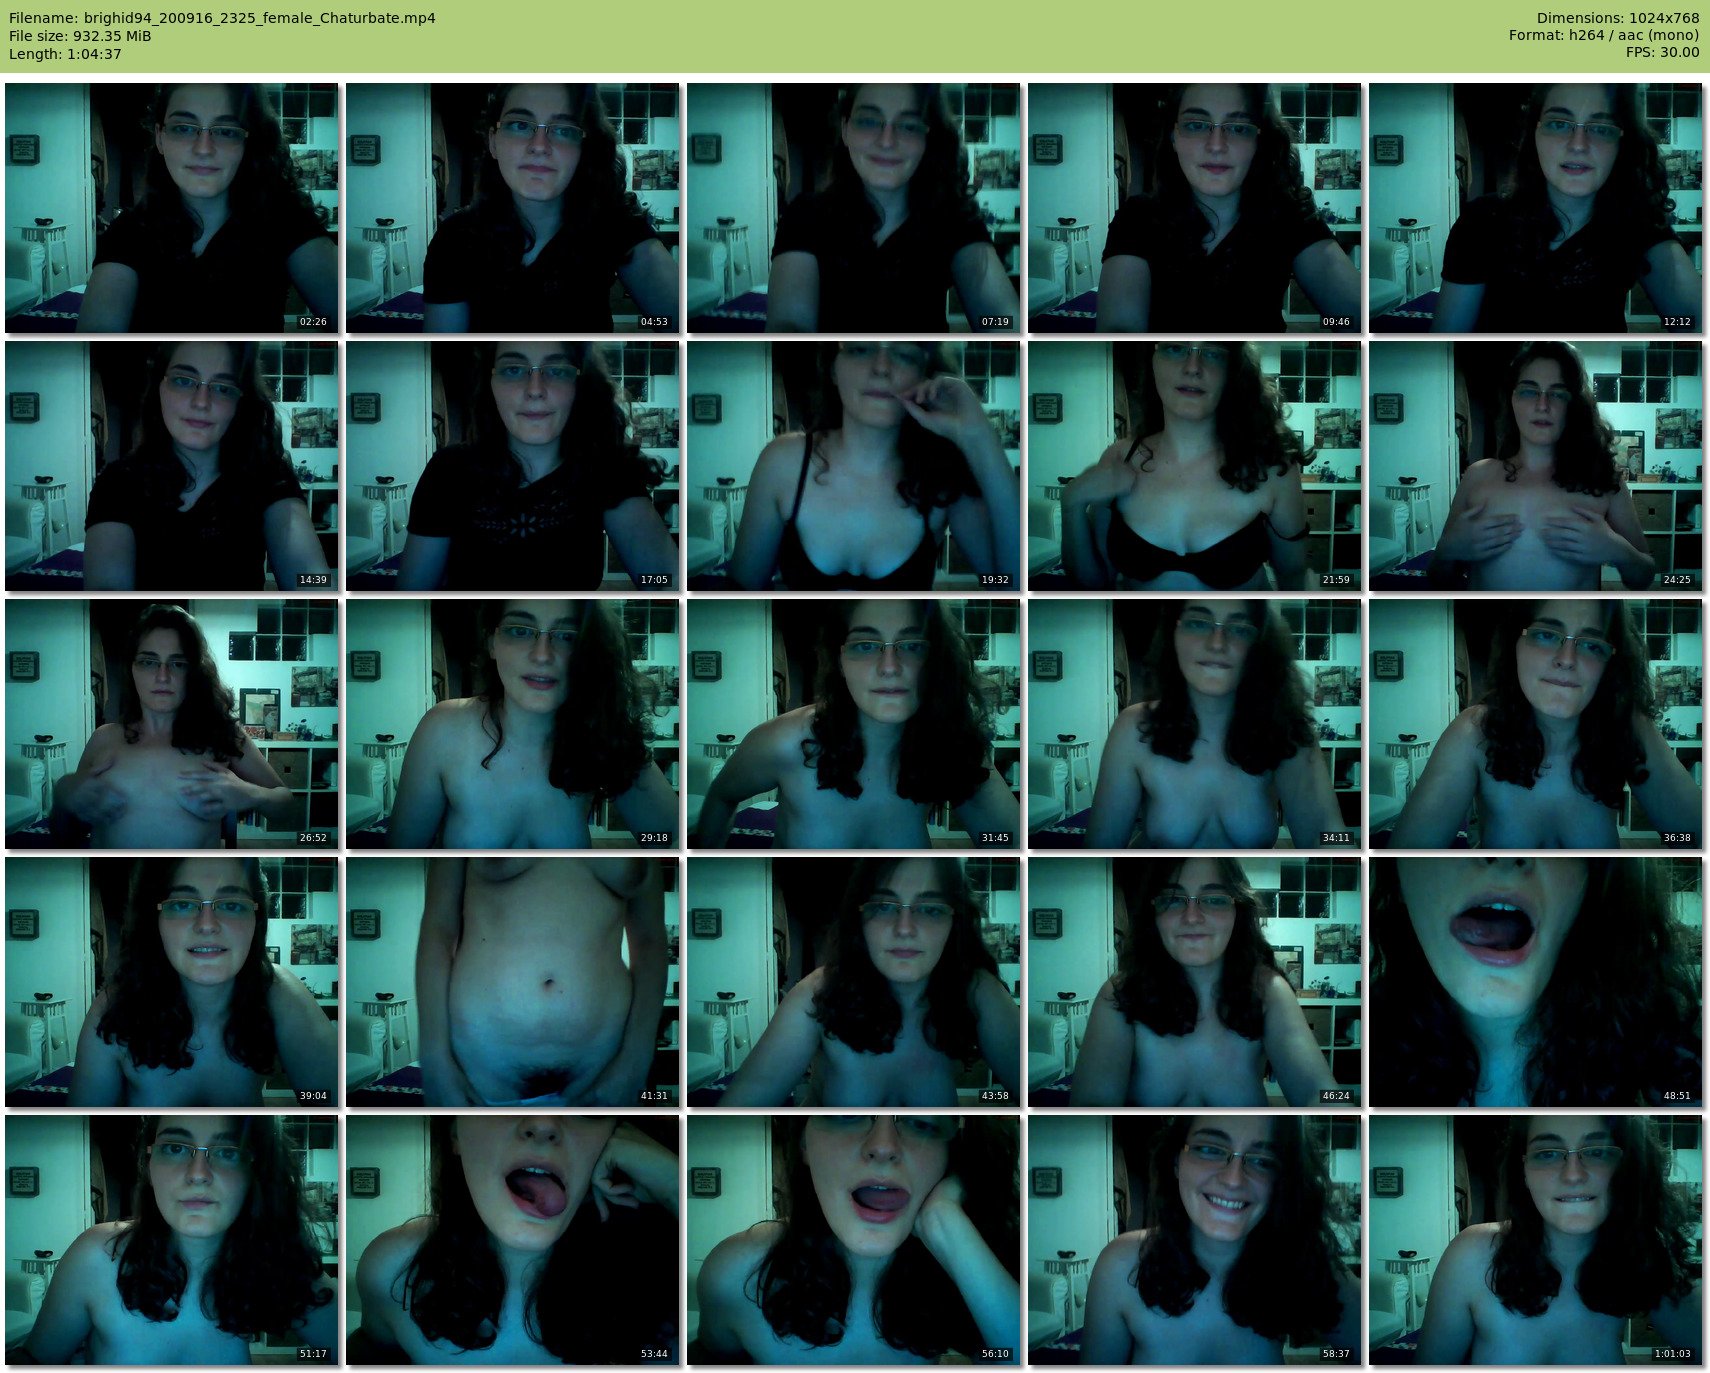
Task: Select the frame marked 04:53
Action: [512, 207]
